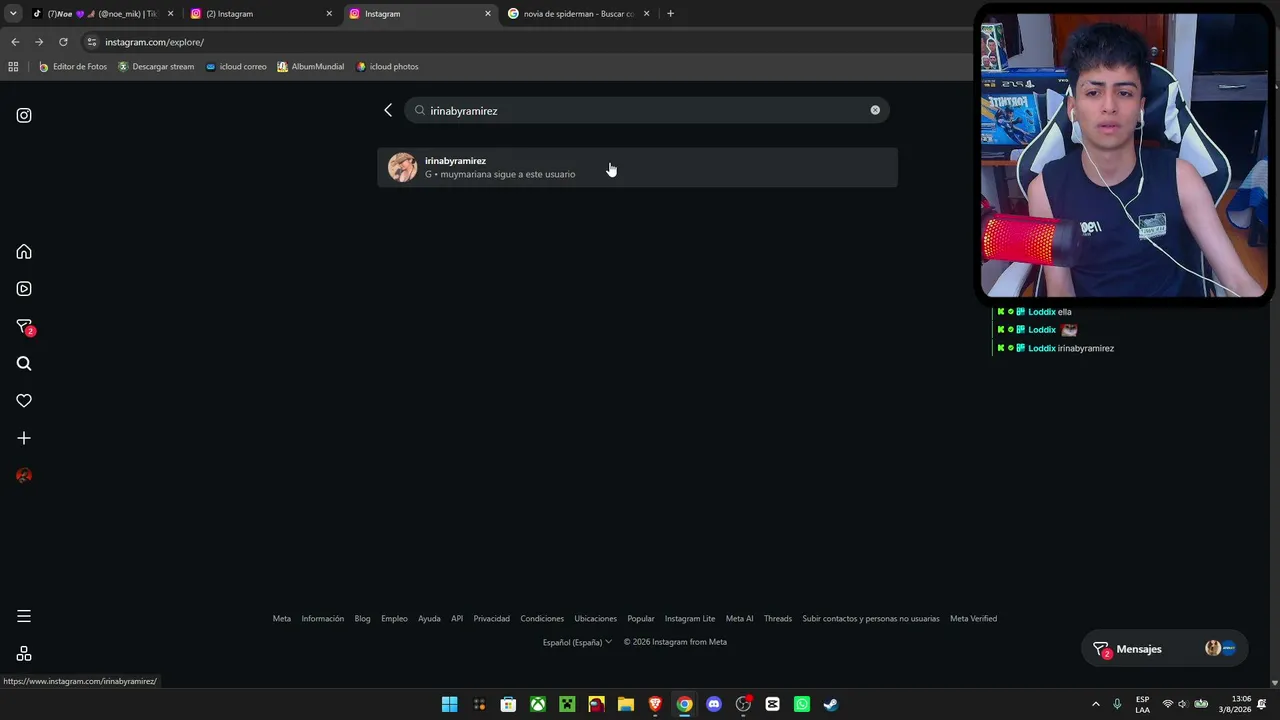Image resolution: width=1280 pixels, height=720 pixels.
Task: View site information icon in address bar
Action: click(92, 42)
